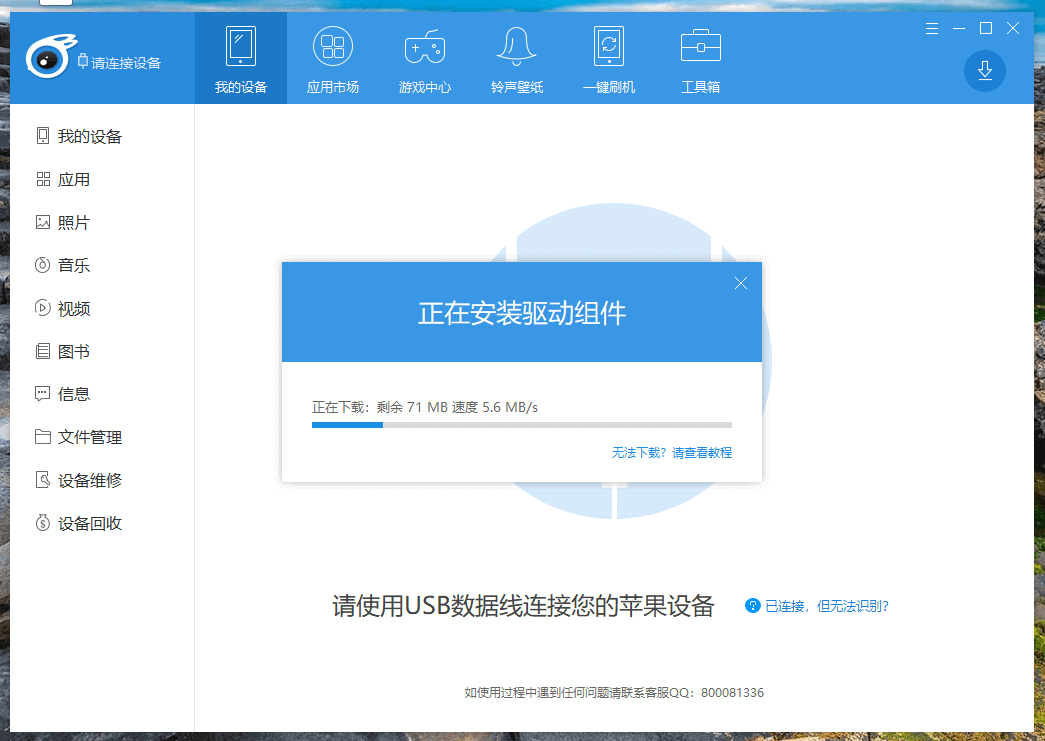Screen dimensions: 1045x741
Task: Select 我的设备 in the left sidebar
Action: coord(89,137)
